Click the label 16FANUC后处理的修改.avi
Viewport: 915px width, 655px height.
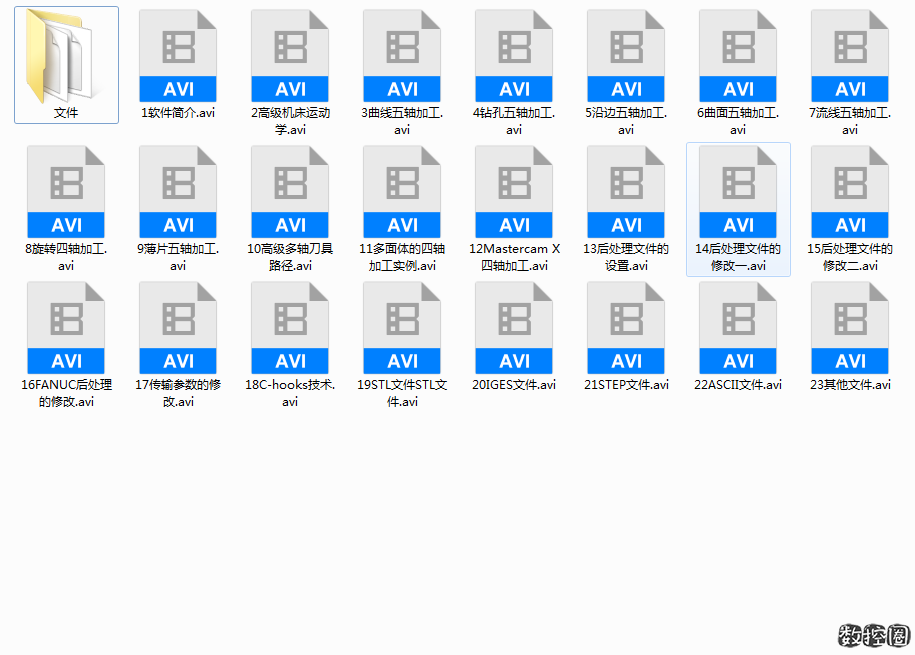click(x=66, y=393)
